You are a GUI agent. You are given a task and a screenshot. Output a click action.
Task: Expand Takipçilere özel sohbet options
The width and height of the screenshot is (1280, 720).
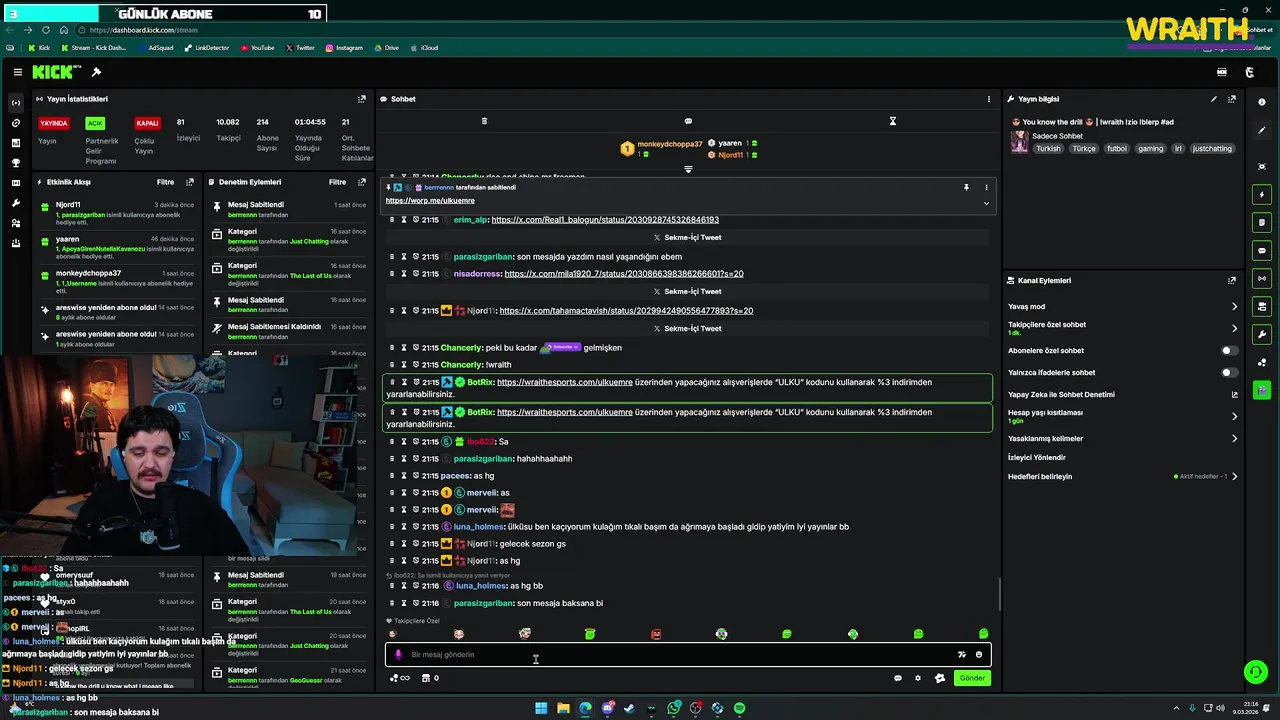coord(1234,328)
